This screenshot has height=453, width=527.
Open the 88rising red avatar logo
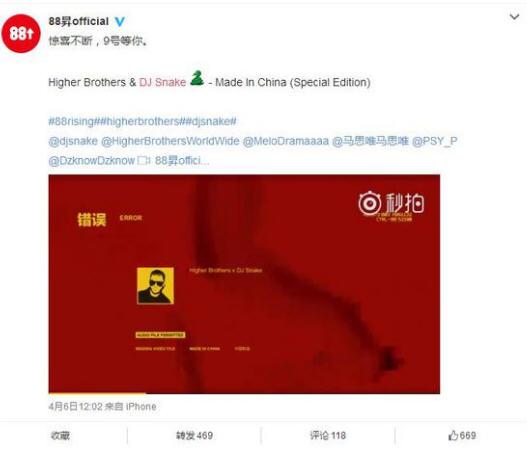pyautogui.click(x=21, y=34)
